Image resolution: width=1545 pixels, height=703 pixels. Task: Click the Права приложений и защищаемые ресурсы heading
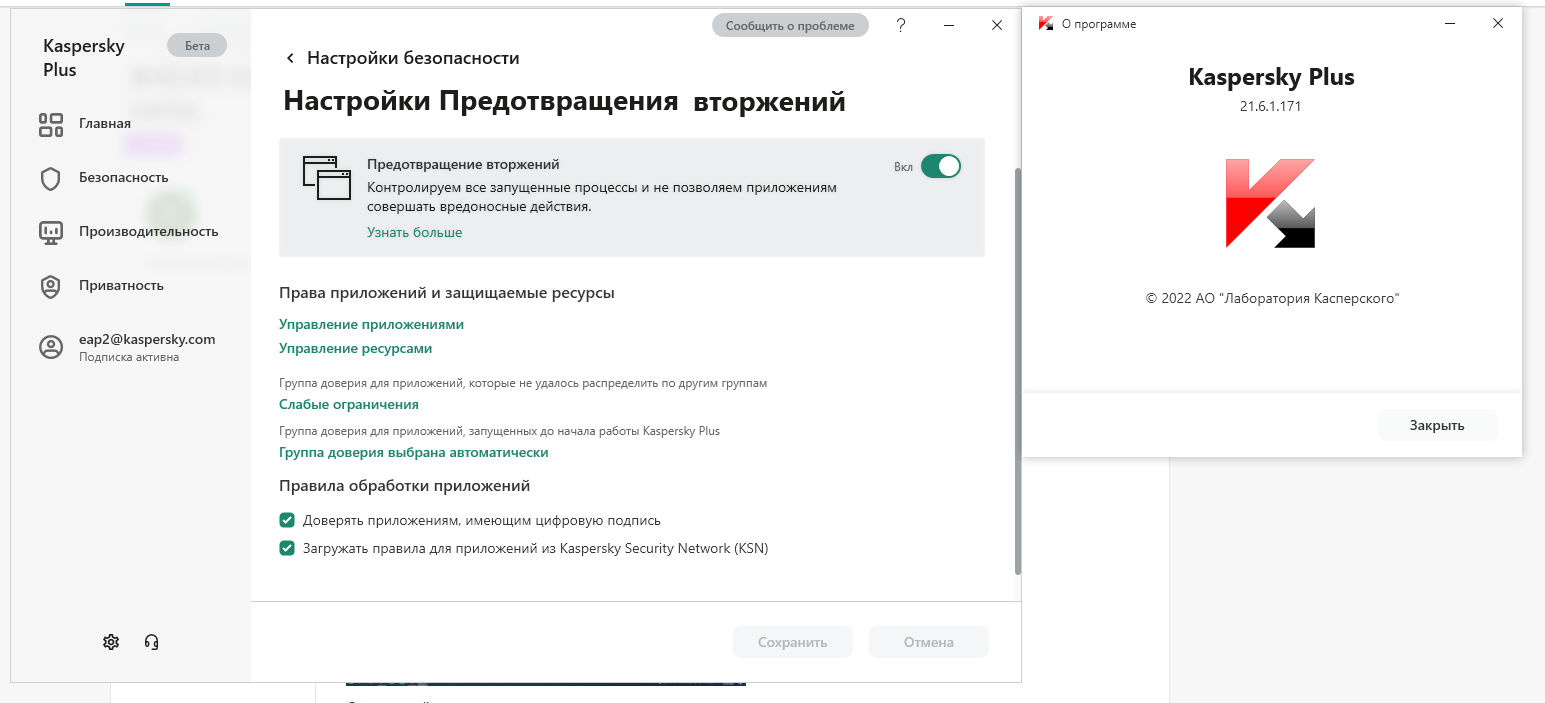coord(446,293)
